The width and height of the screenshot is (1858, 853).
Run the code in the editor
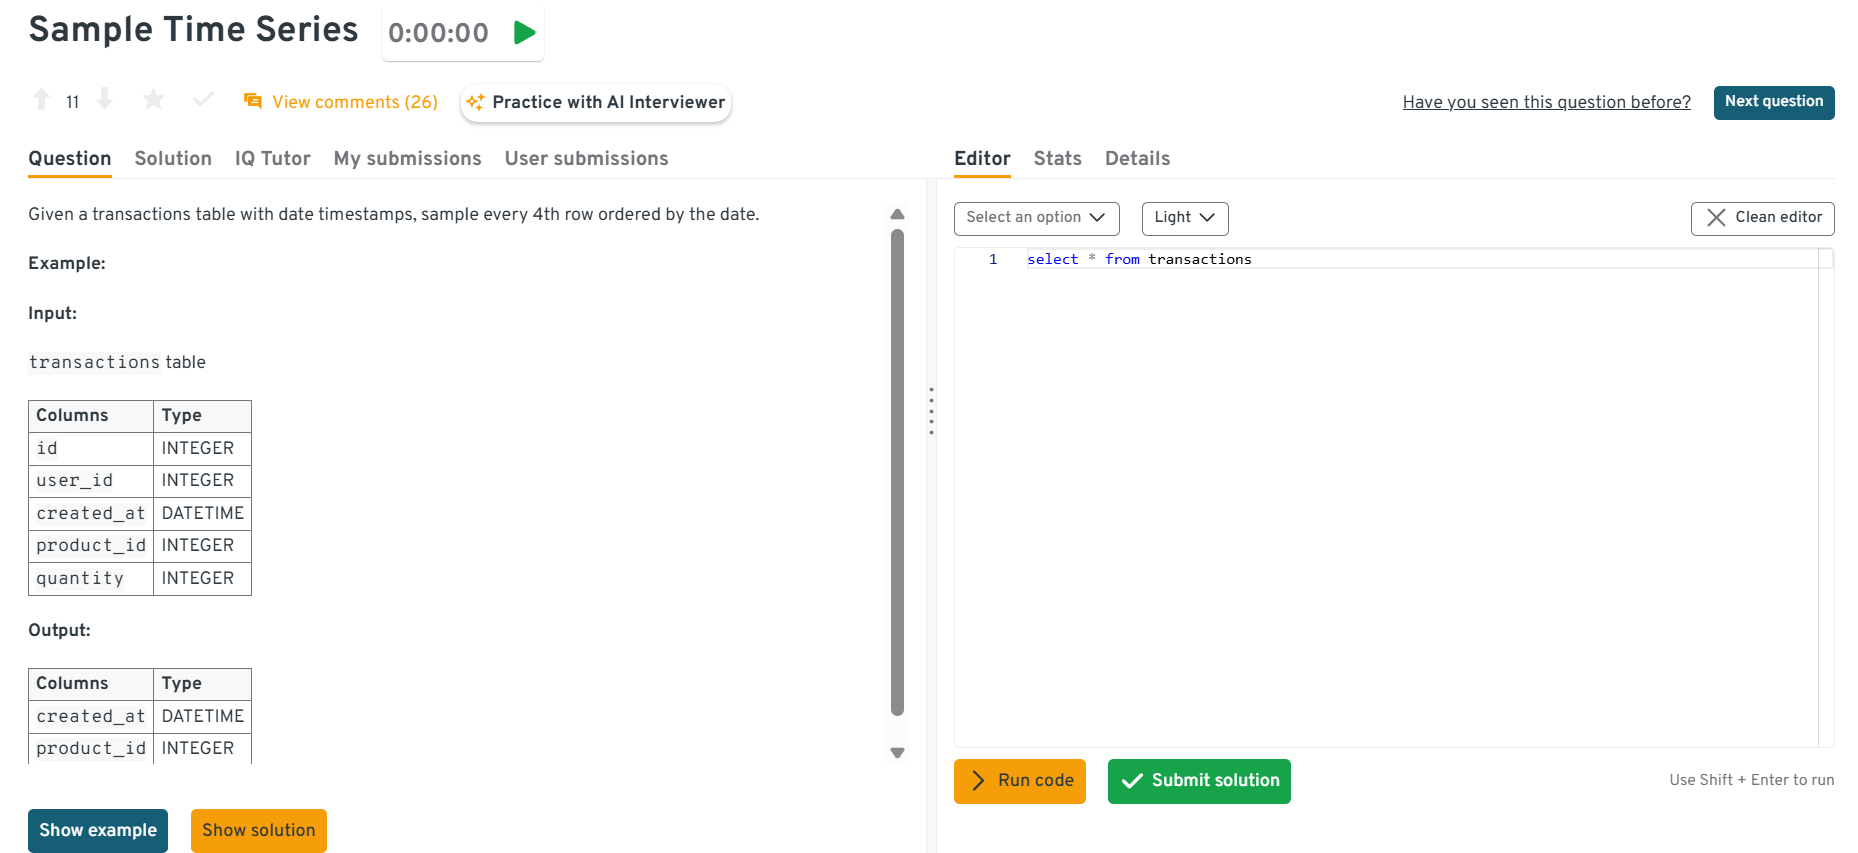click(x=1019, y=781)
